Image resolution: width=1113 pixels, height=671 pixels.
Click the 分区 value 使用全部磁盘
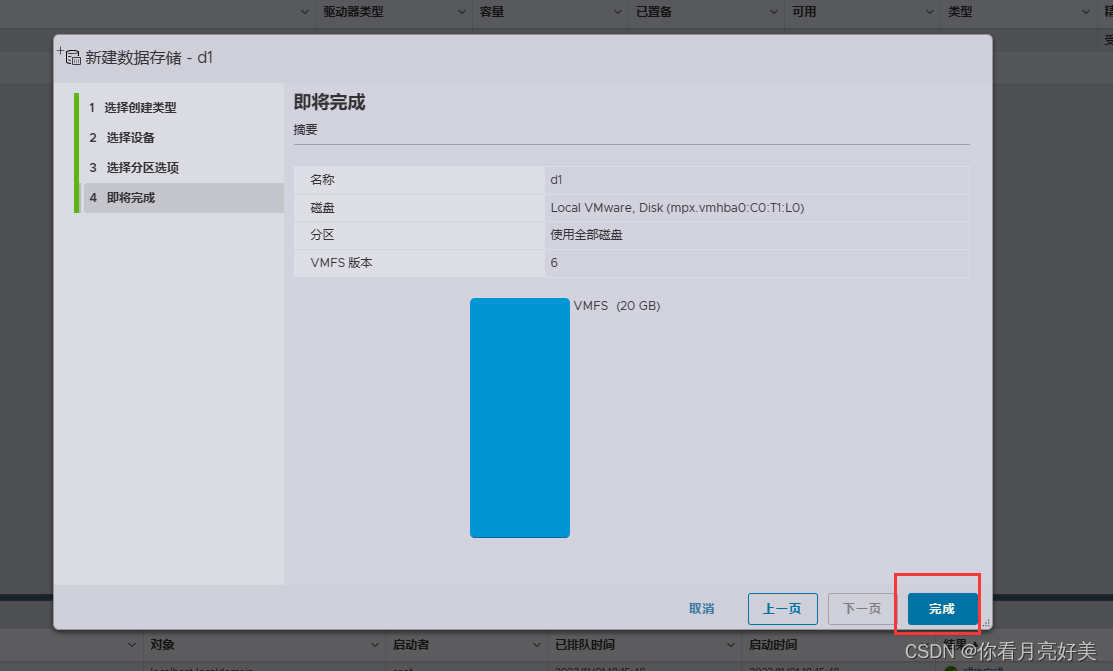[586, 235]
